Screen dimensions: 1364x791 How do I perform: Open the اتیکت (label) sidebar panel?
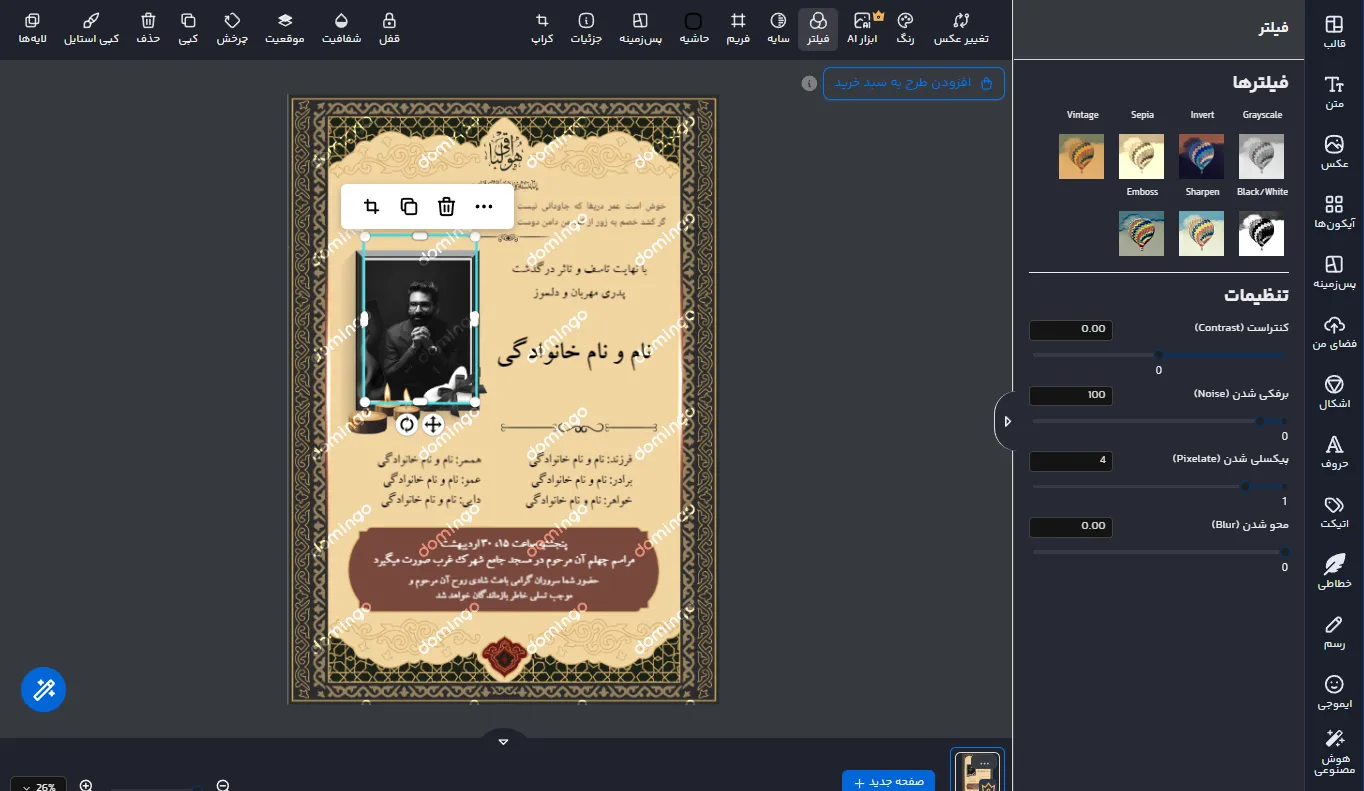pos(1334,511)
